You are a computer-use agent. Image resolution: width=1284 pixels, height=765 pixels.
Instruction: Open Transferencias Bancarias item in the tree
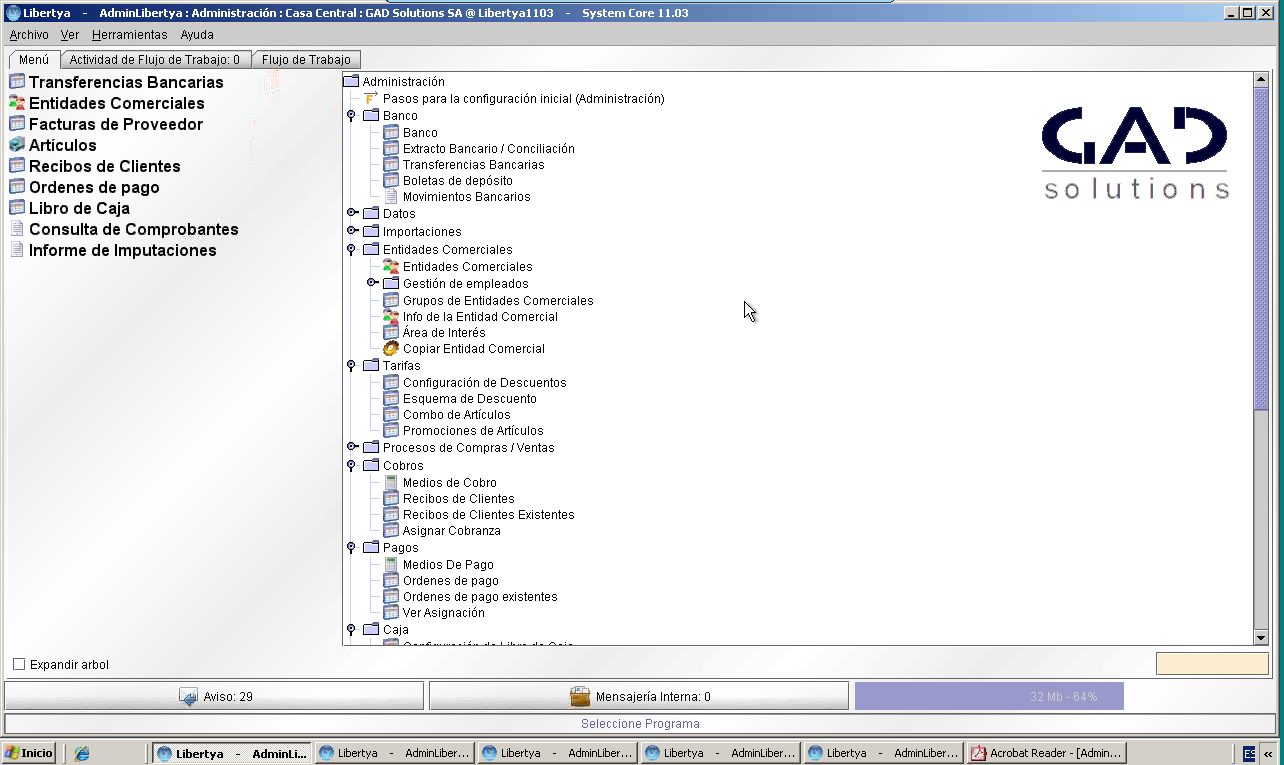473,165
